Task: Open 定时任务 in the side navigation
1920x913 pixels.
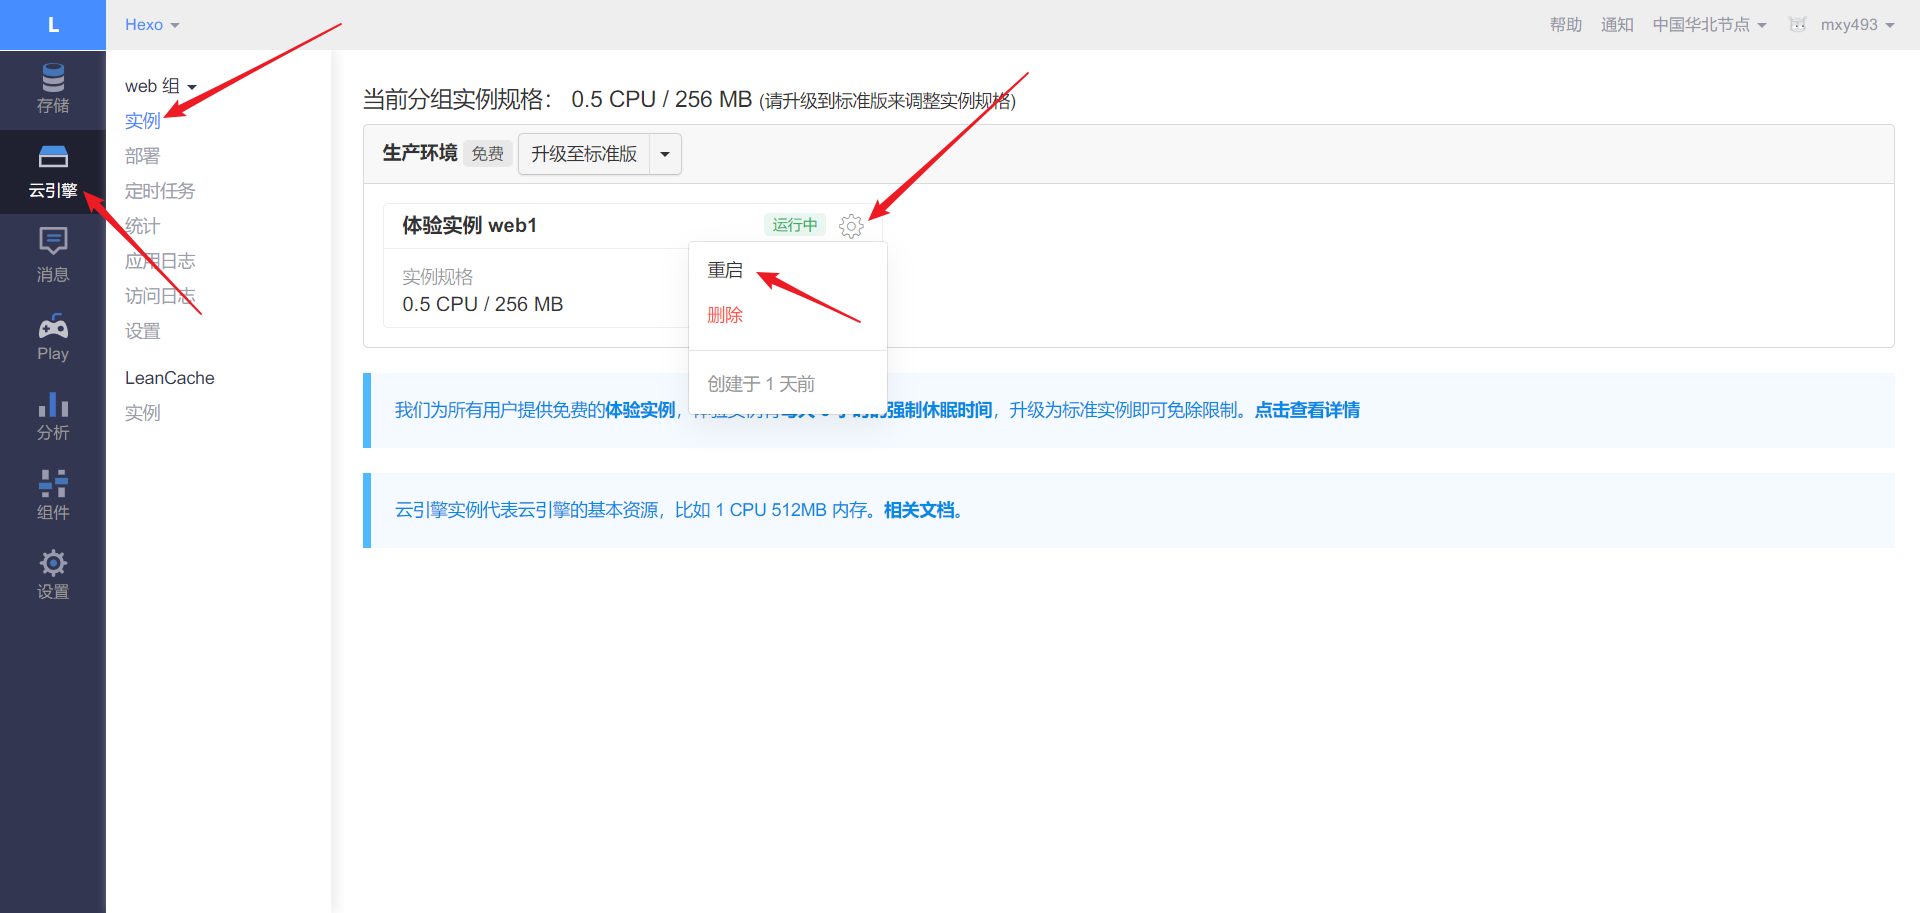Action: pos(160,191)
